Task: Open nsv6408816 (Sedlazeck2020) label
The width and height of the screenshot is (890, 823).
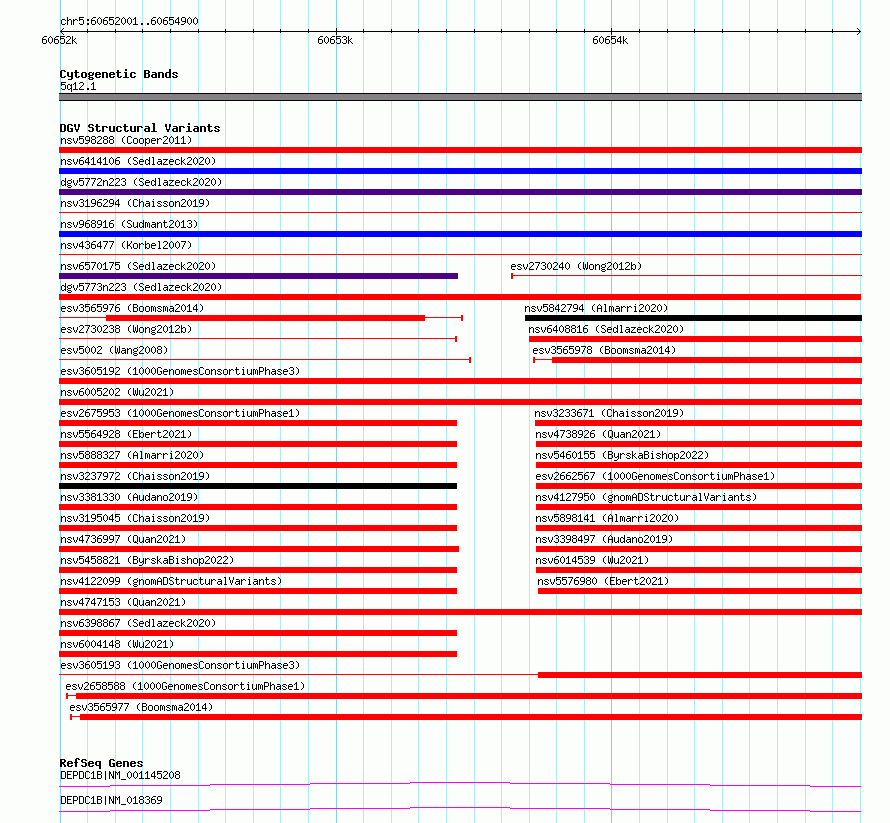Action: point(606,329)
